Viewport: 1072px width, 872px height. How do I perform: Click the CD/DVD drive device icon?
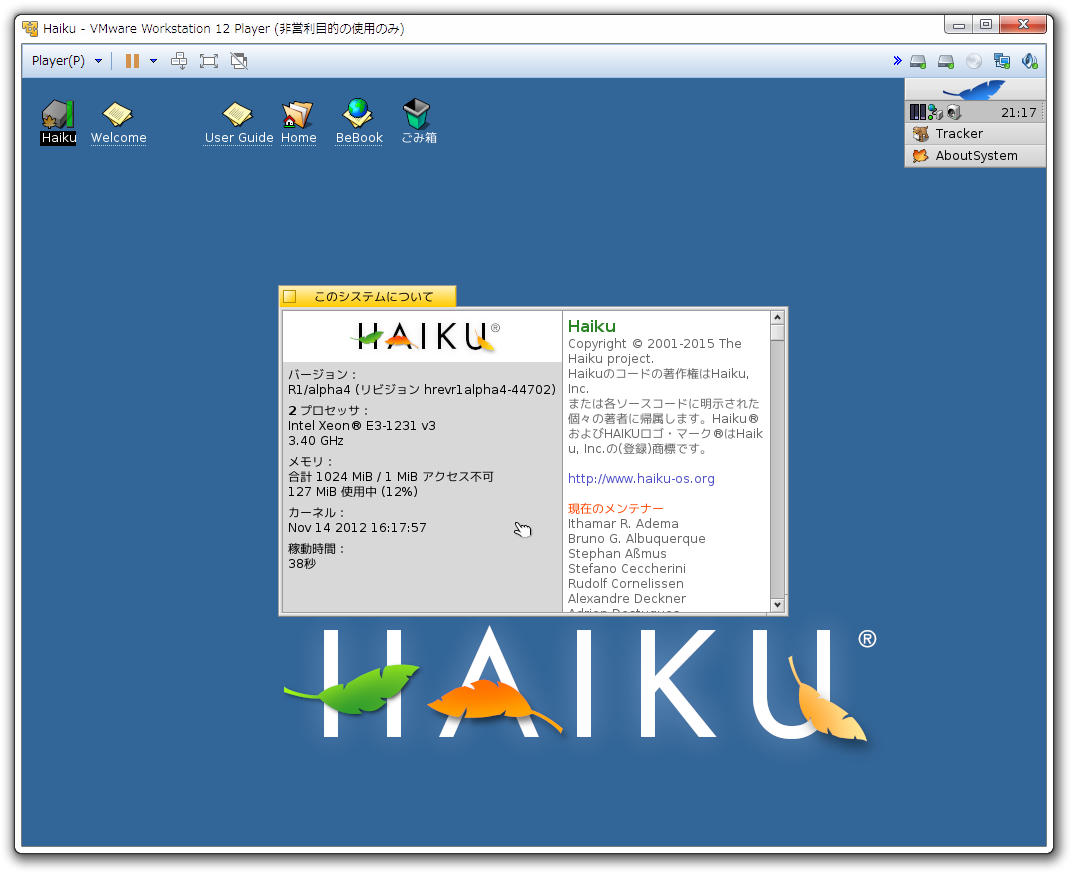pos(974,62)
